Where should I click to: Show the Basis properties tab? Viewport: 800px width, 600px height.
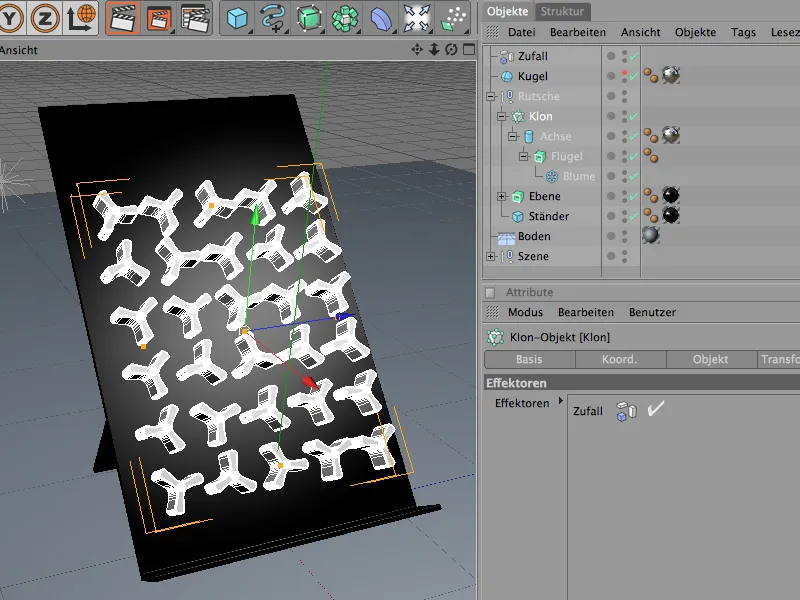tap(529, 360)
